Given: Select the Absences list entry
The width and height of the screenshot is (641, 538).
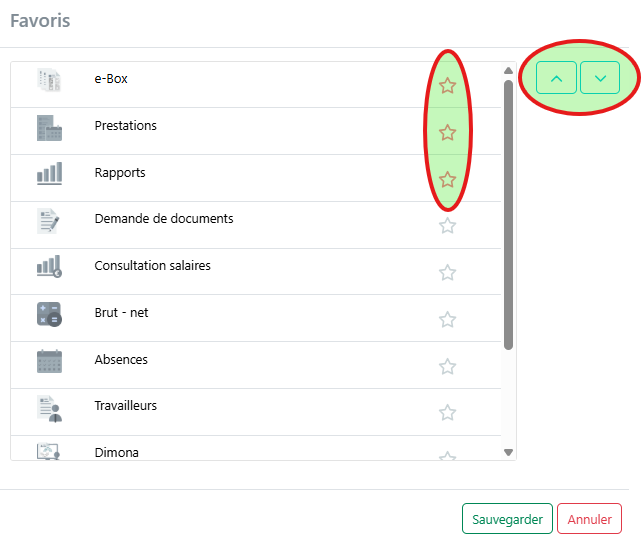Looking at the screenshot, I should (x=121, y=360).
